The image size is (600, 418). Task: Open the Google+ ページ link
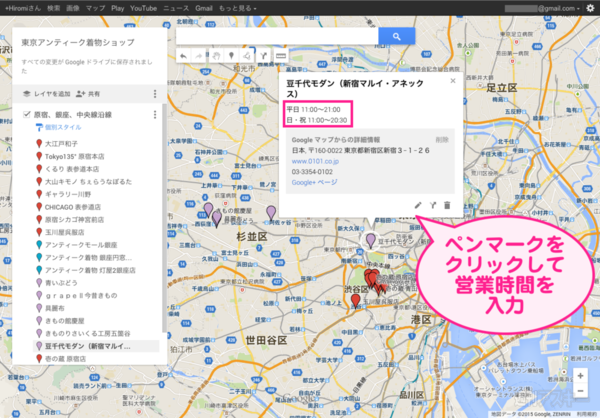(314, 183)
